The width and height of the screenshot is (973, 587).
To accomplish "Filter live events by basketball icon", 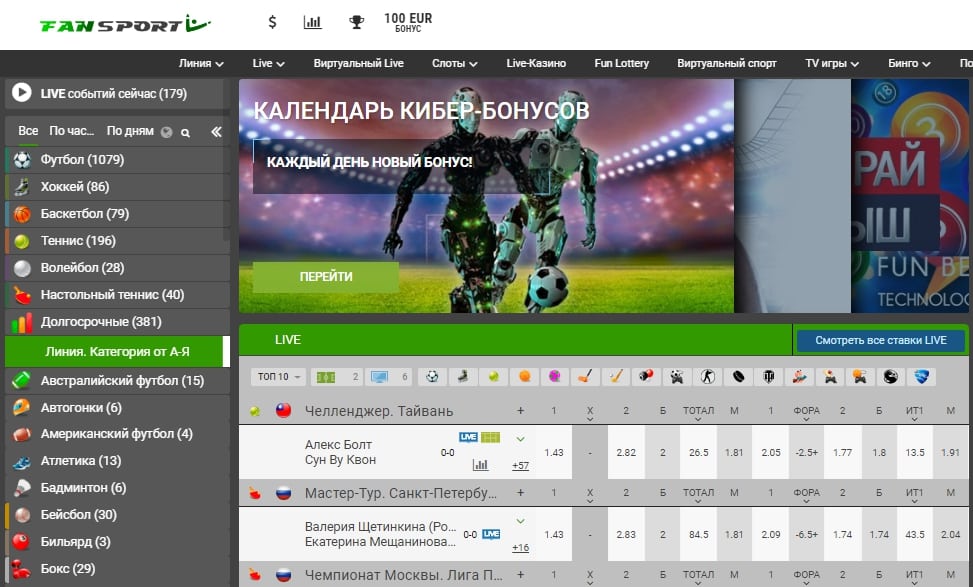I will coord(524,377).
